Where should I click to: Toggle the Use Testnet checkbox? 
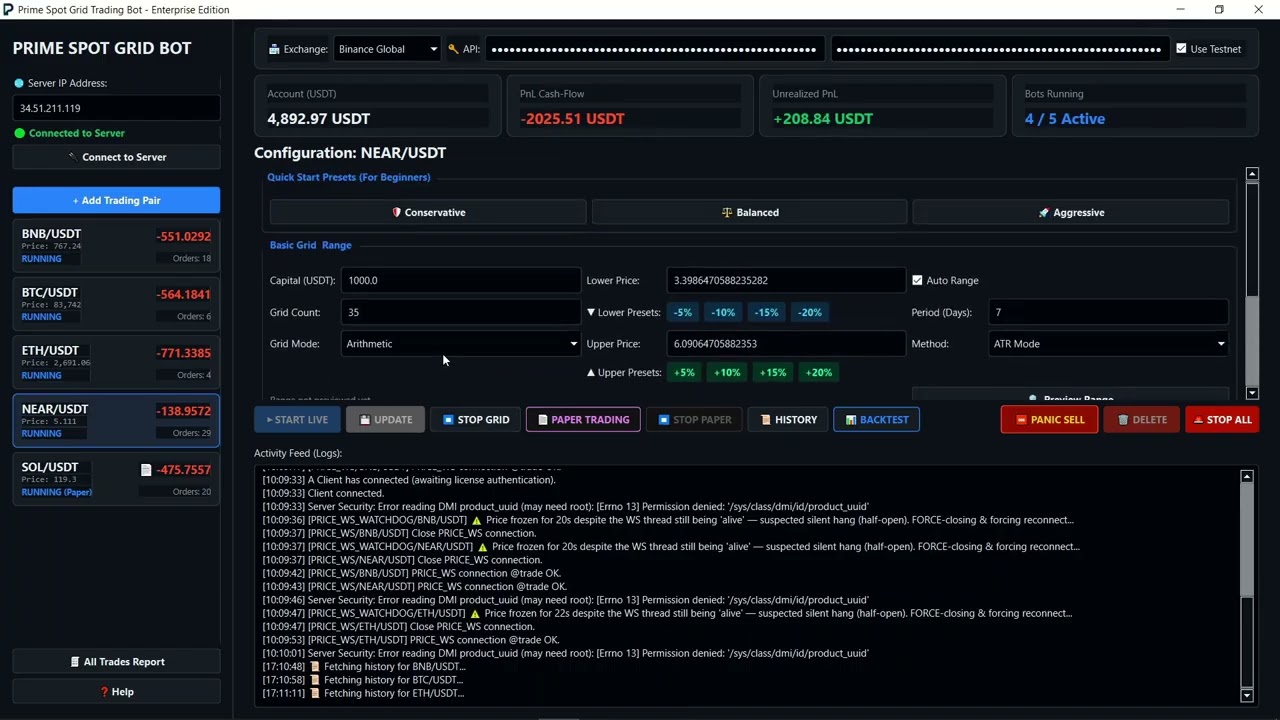click(1181, 49)
